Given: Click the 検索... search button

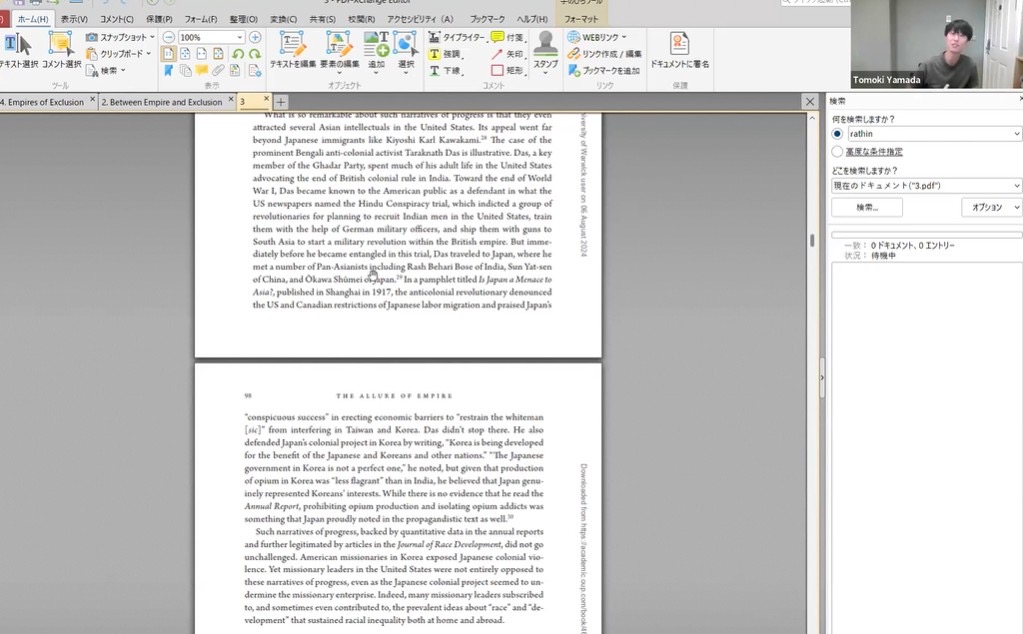Looking at the screenshot, I should (867, 207).
